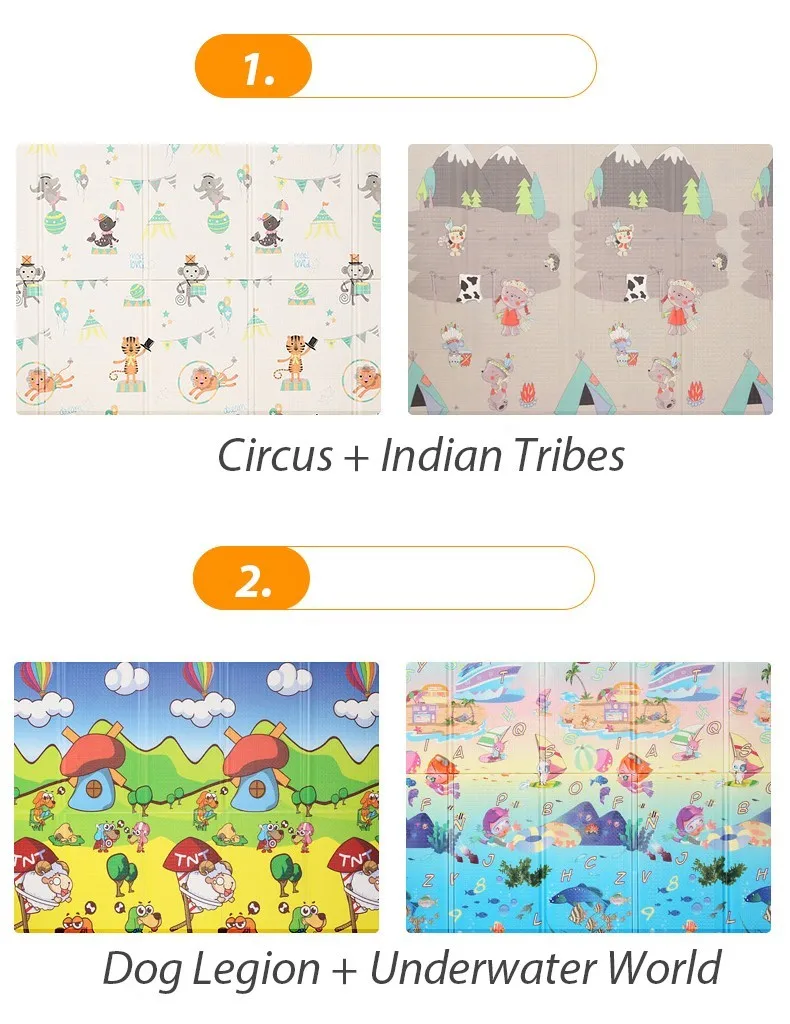Click the lion jumping through hoop
The width and height of the screenshot is (790, 1024).
click(x=46, y=383)
